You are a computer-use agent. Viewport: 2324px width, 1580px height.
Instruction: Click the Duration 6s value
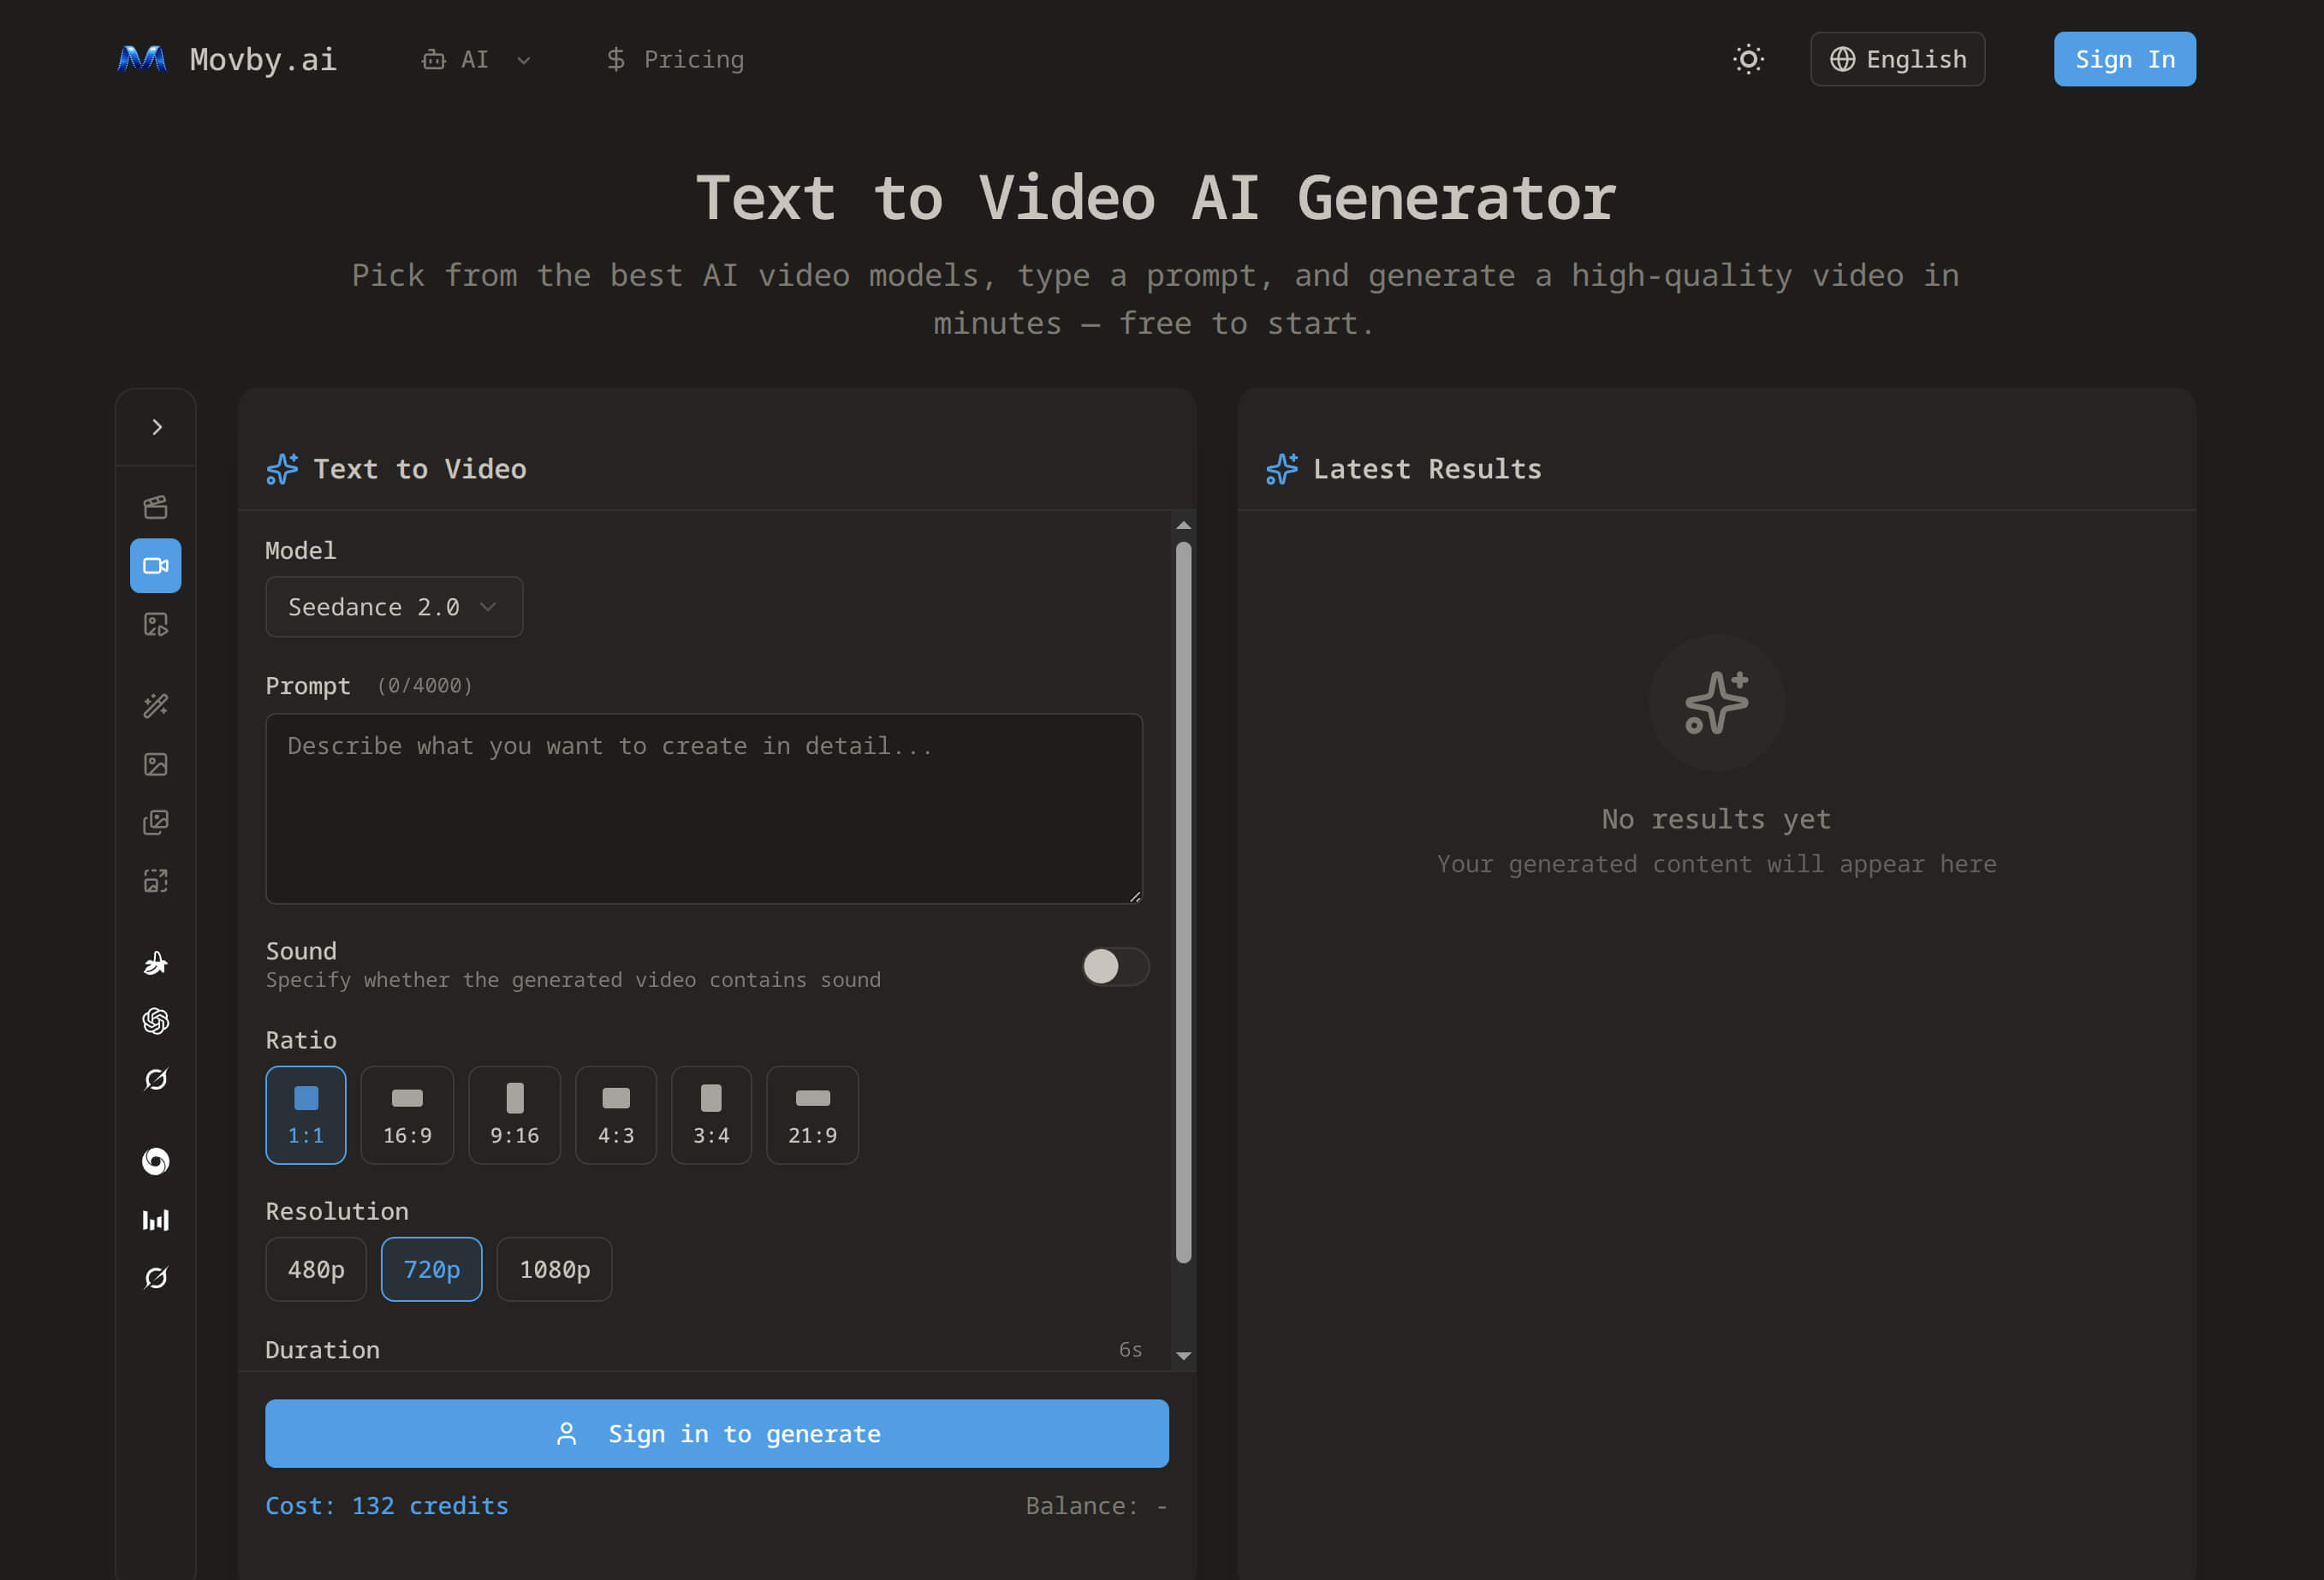(x=1130, y=1350)
